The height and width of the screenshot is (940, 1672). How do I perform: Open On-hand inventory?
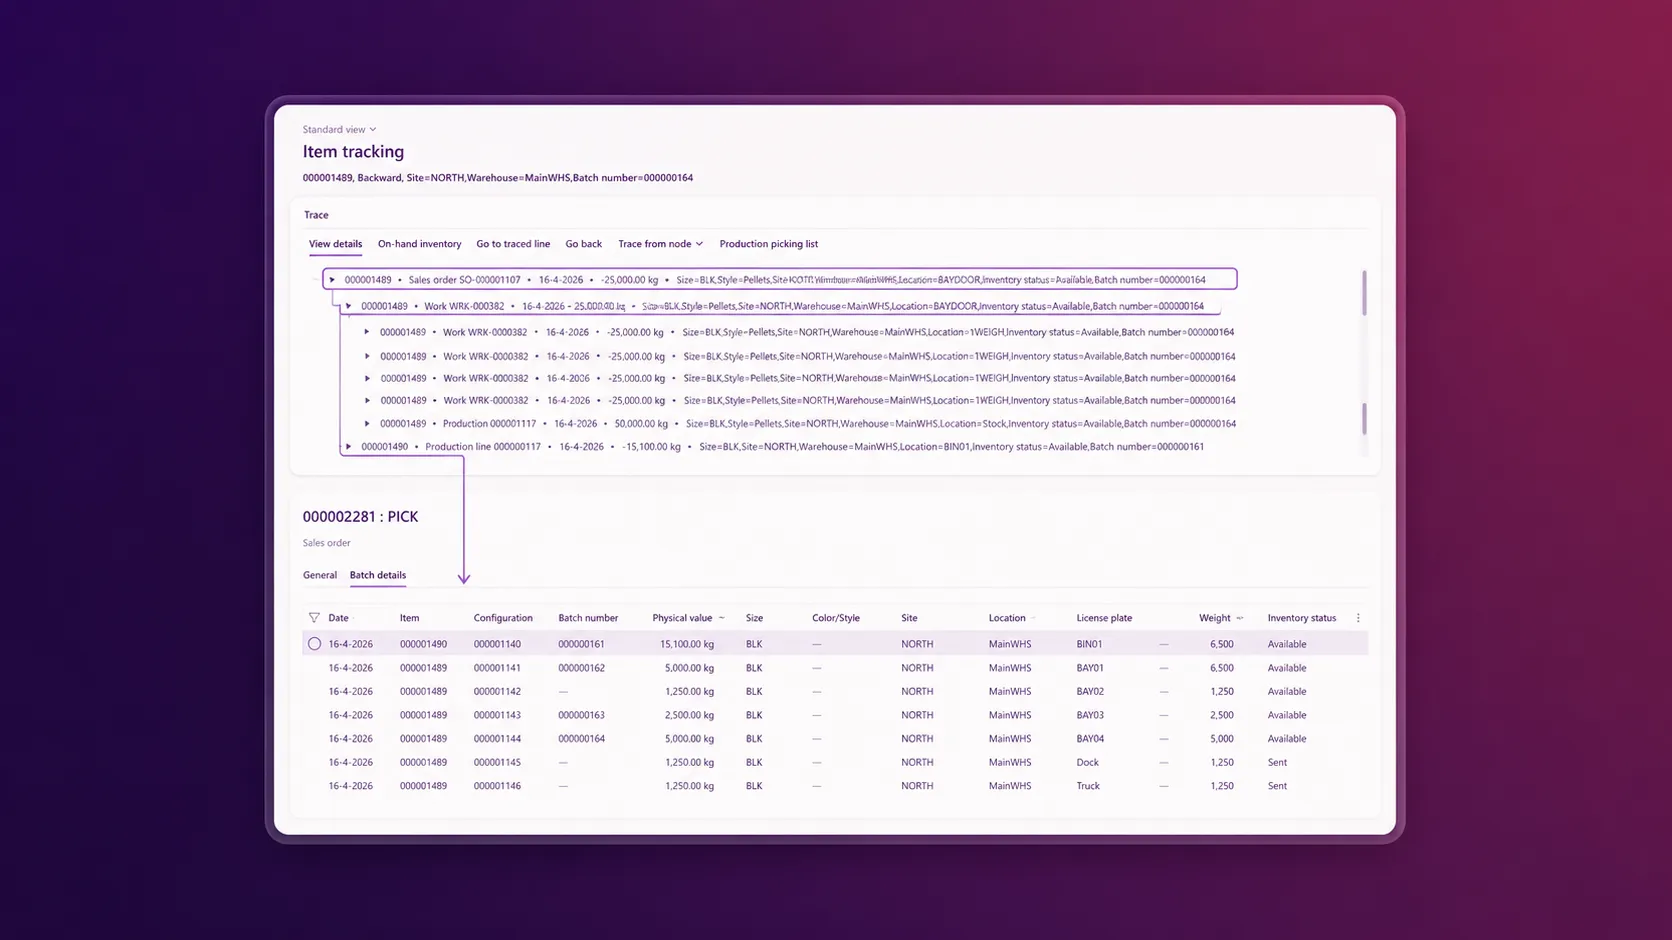[419, 244]
